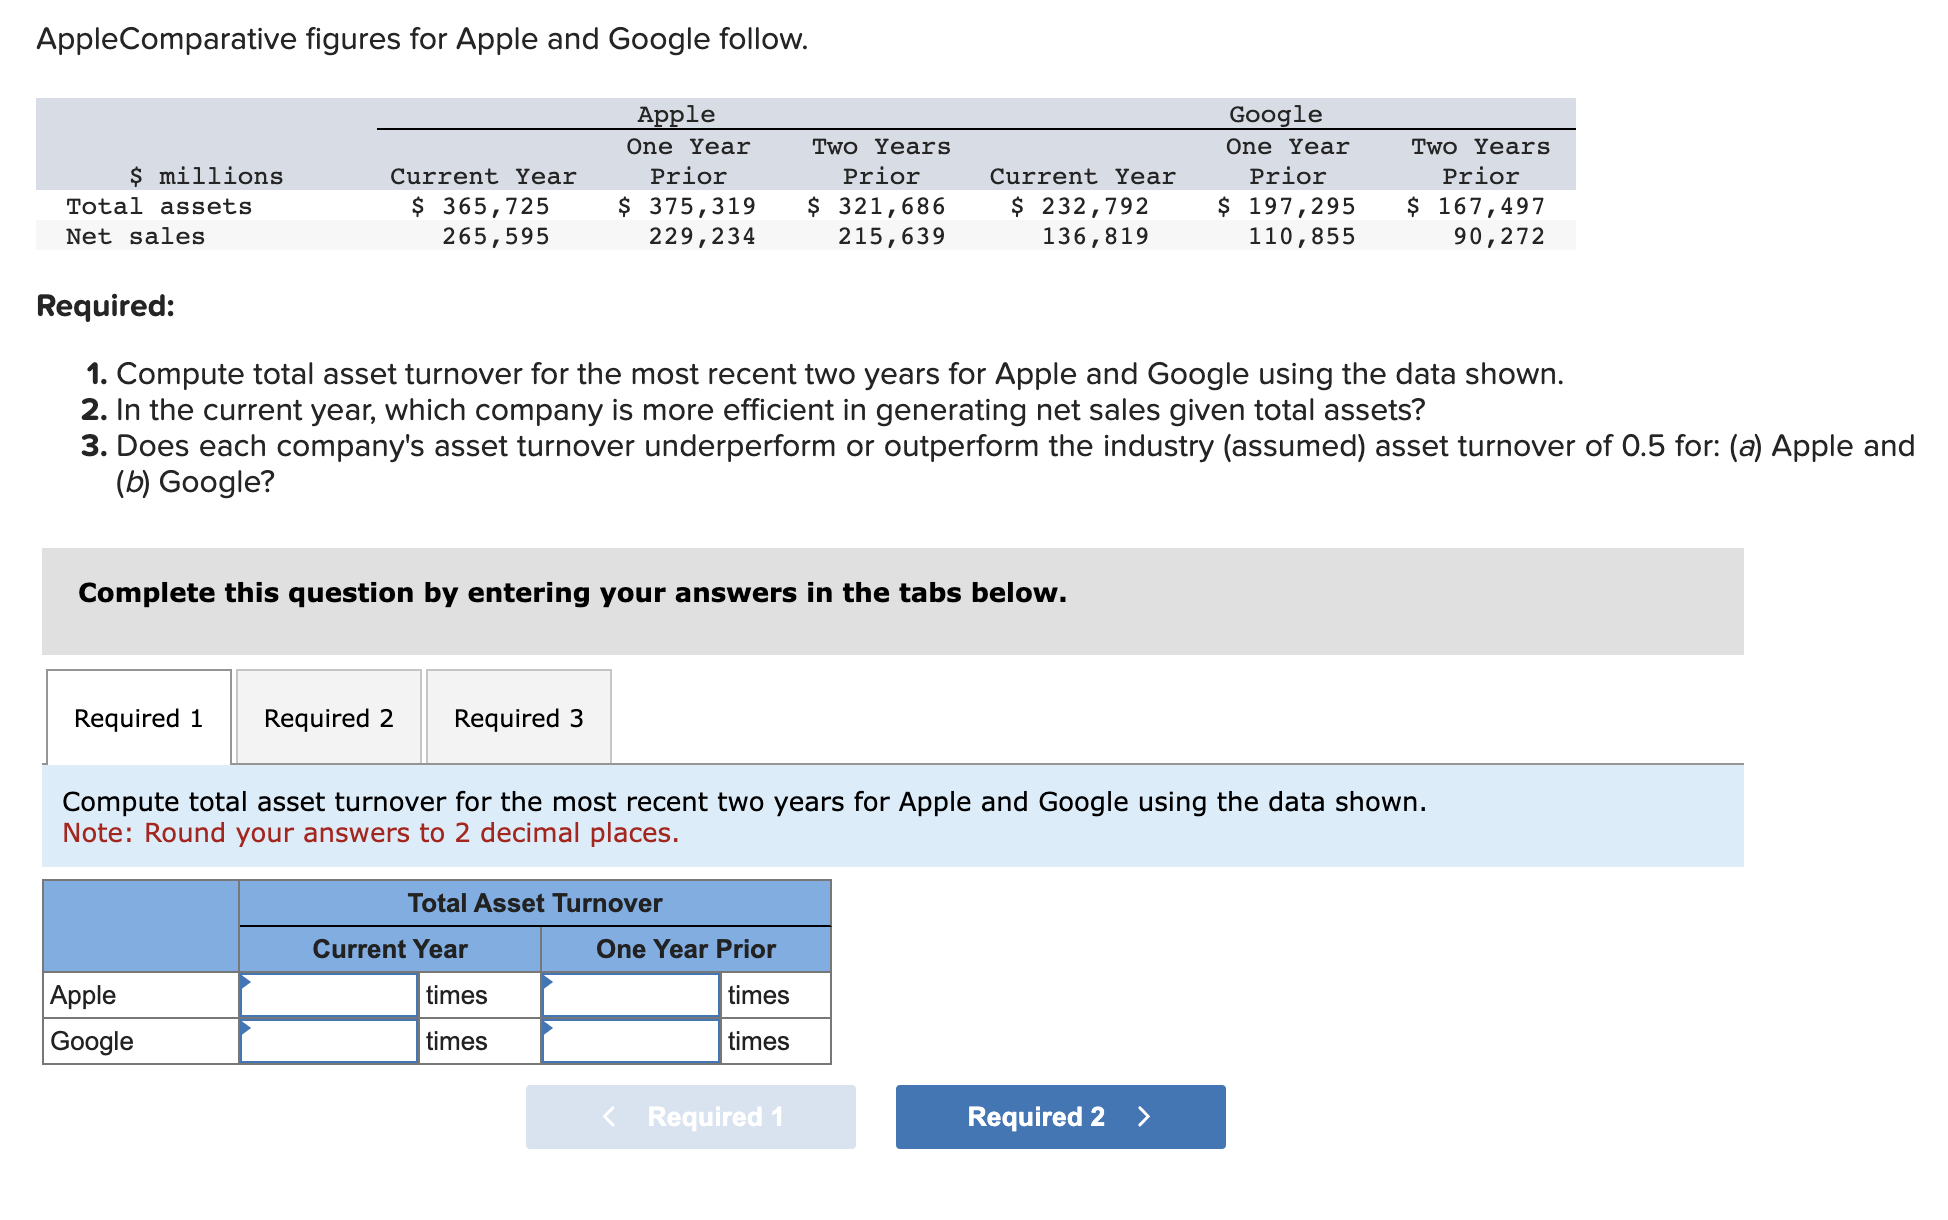Click the back chevron on Required 1 button

(x=608, y=1117)
